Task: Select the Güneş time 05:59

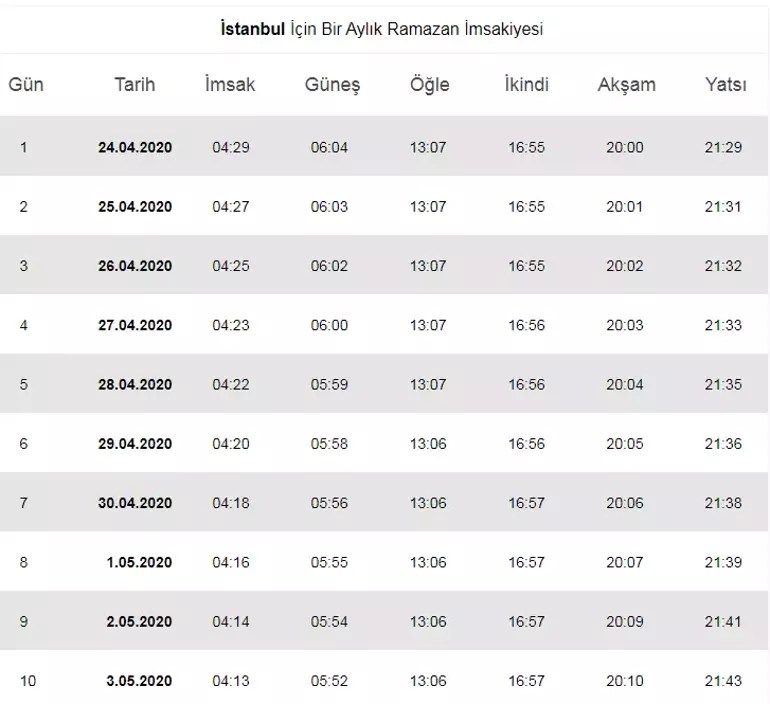Action: [x=329, y=384]
